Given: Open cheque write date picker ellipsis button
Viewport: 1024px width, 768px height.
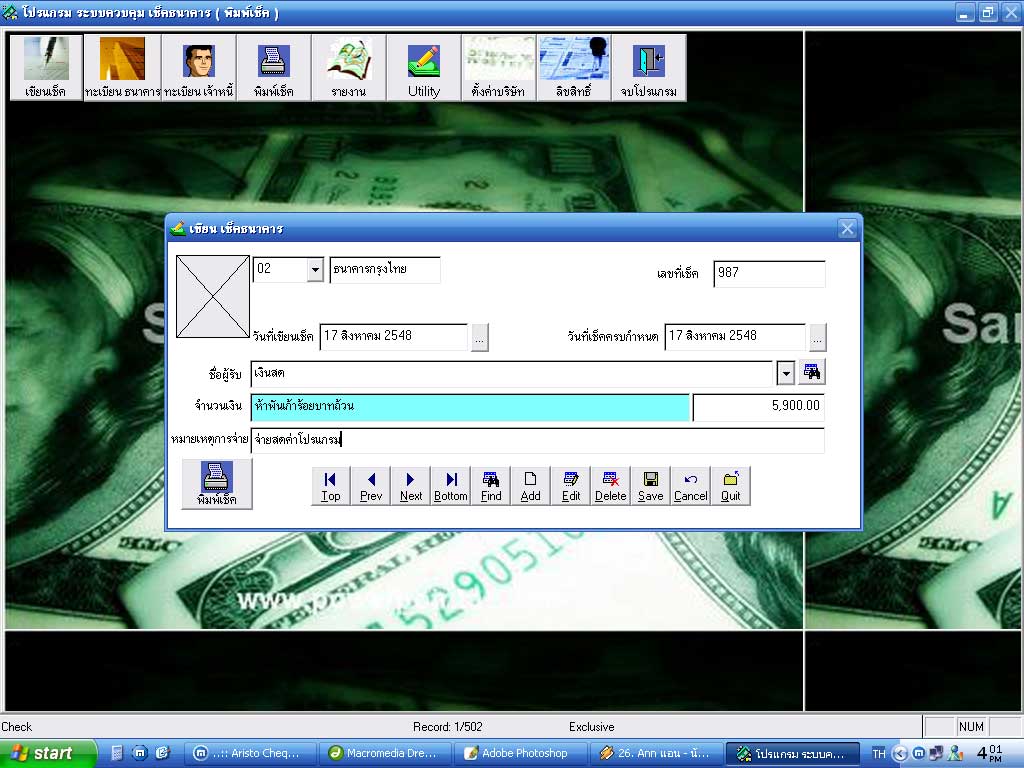Looking at the screenshot, I should tap(480, 338).
